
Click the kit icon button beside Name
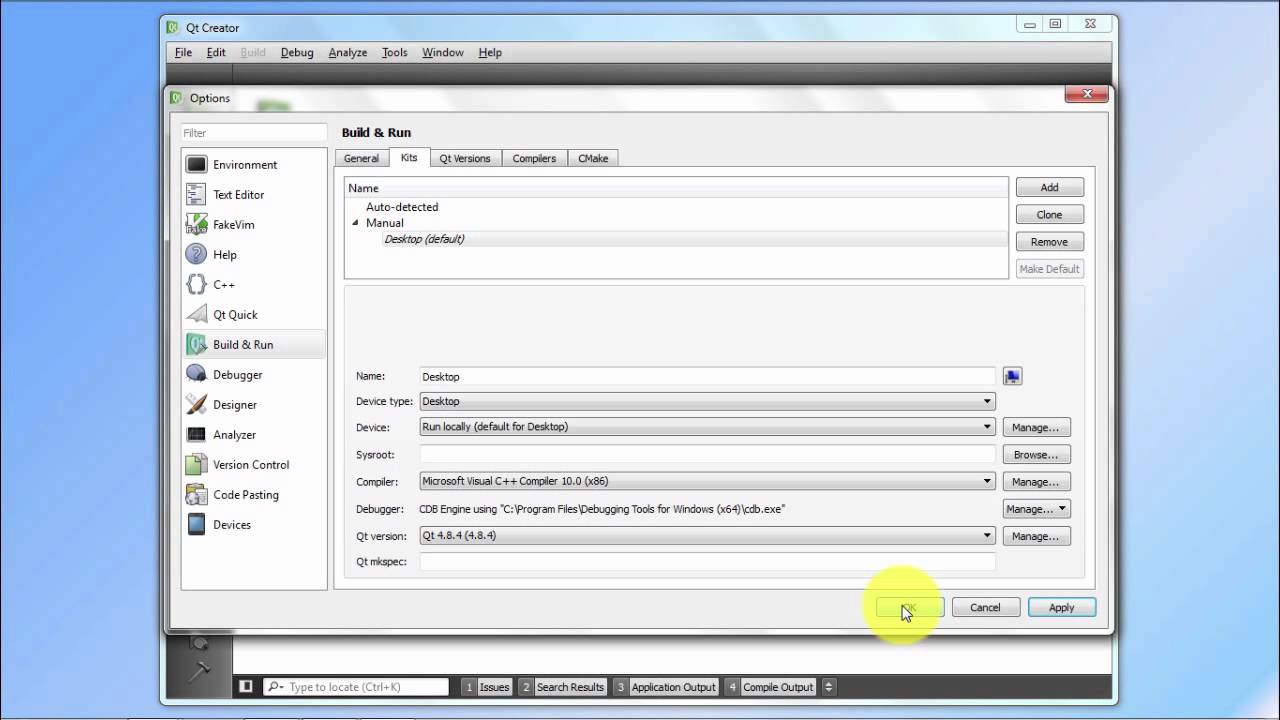coord(1012,376)
